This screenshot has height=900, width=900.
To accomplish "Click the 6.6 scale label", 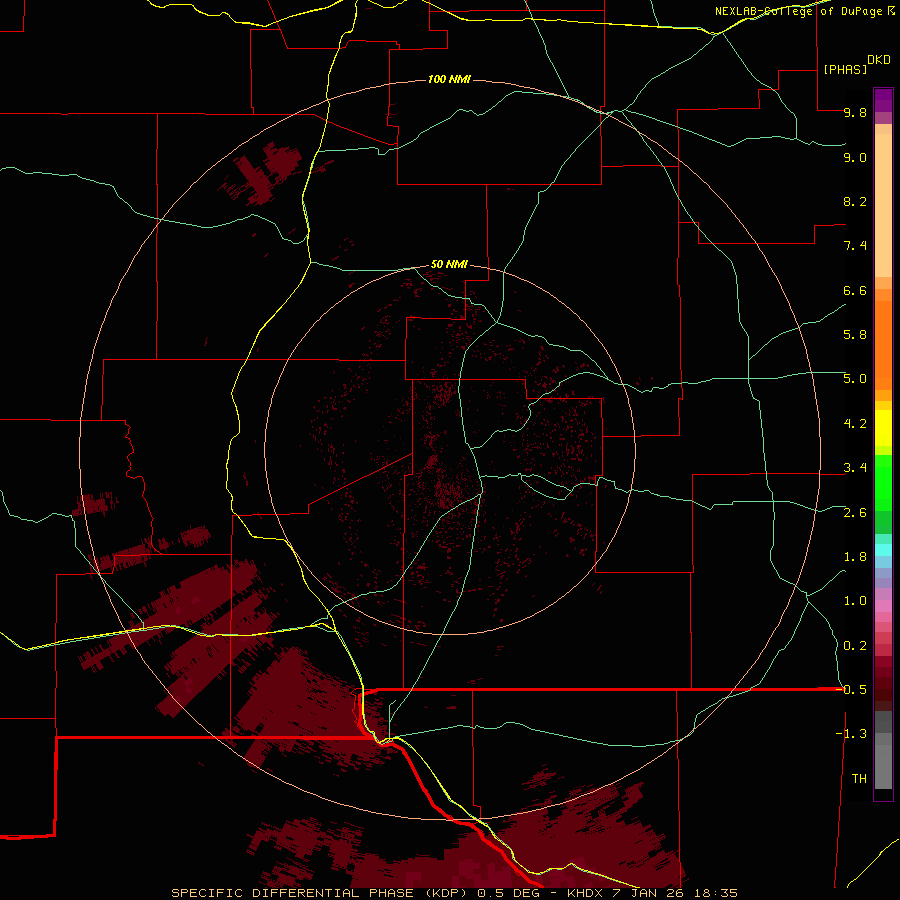I will coord(855,290).
